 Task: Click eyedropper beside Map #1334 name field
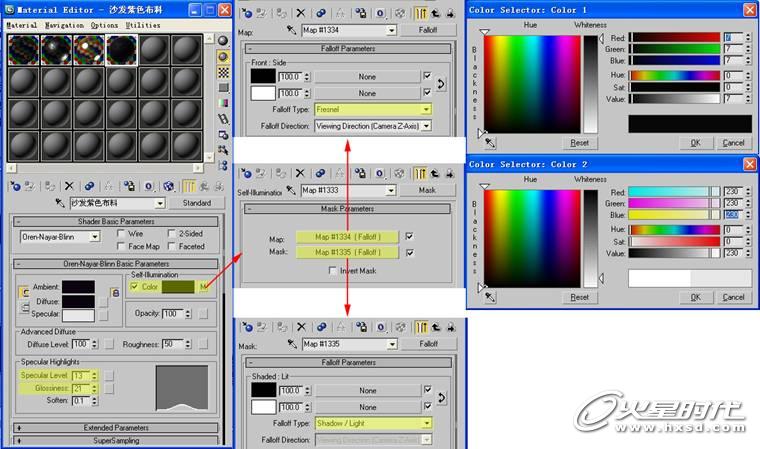[291, 30]
